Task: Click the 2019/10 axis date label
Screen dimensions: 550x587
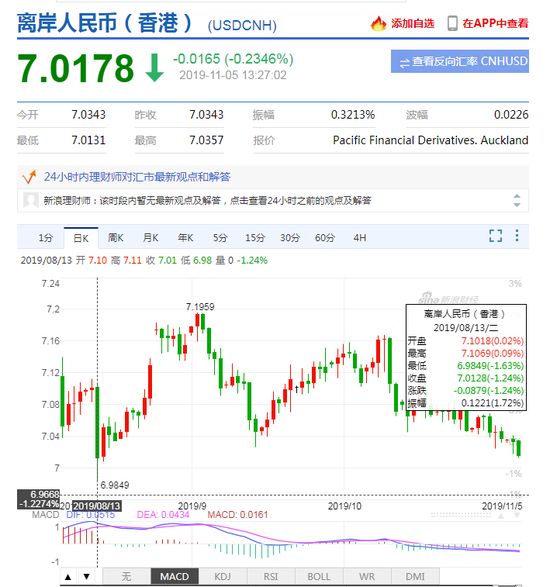Action: point(344,506)
